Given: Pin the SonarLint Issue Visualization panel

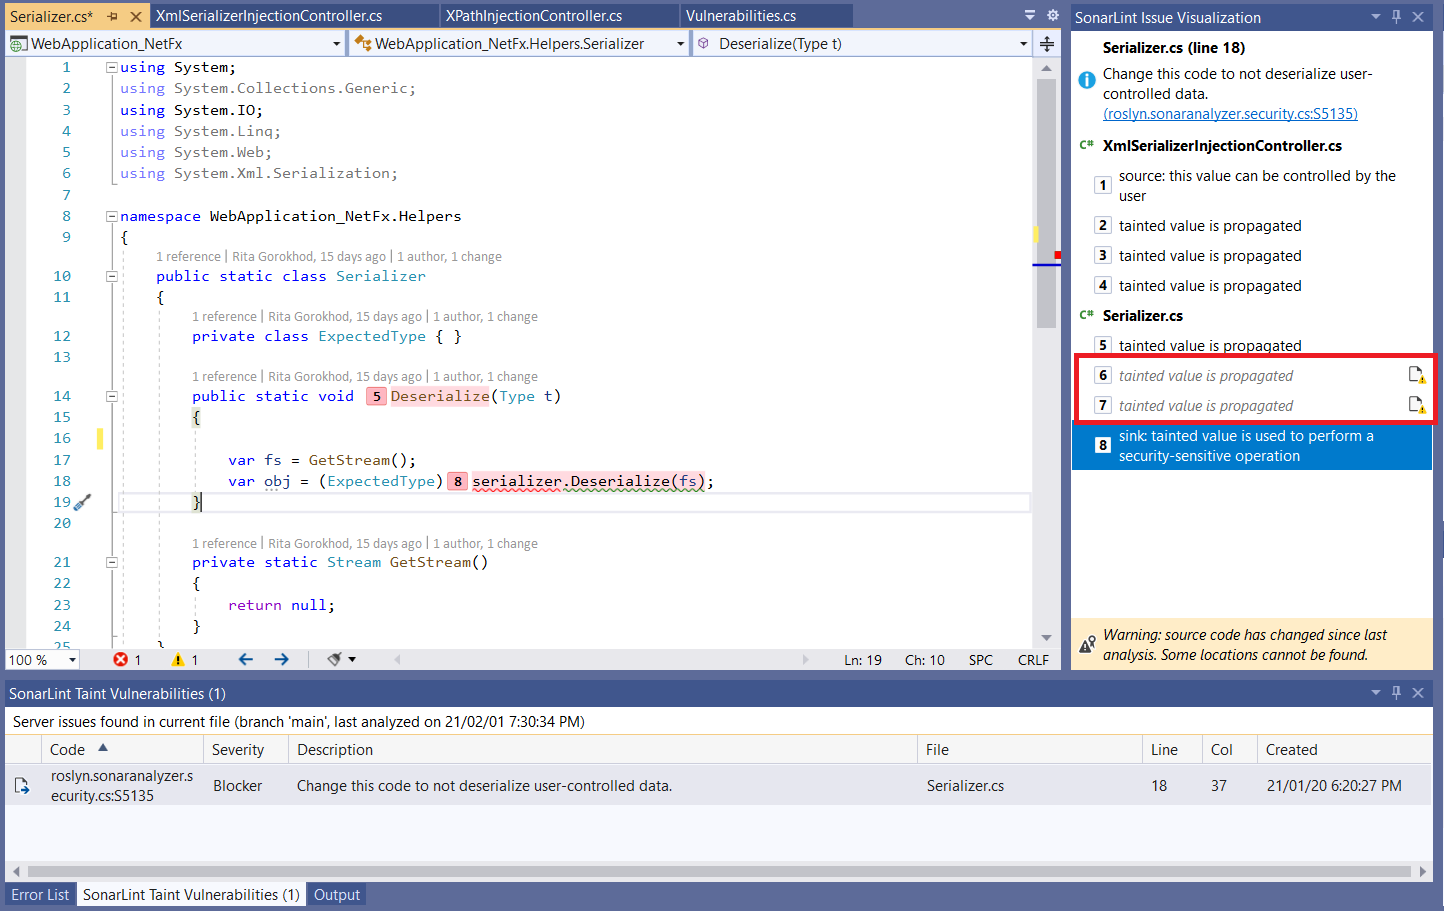Looking at the screenshot, I should 1396,17.
